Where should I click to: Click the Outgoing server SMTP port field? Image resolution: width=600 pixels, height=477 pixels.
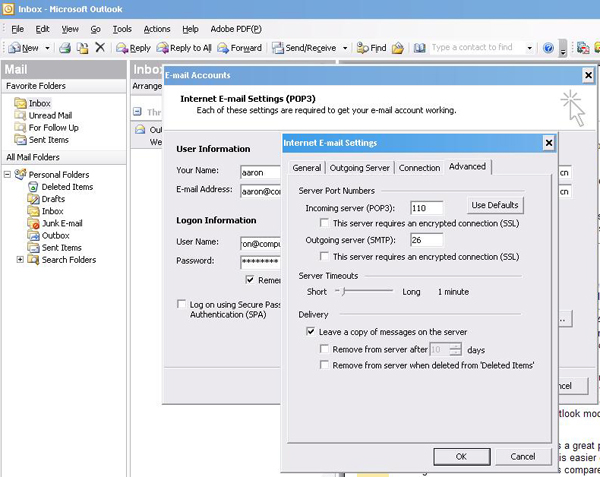click(426, 240)
